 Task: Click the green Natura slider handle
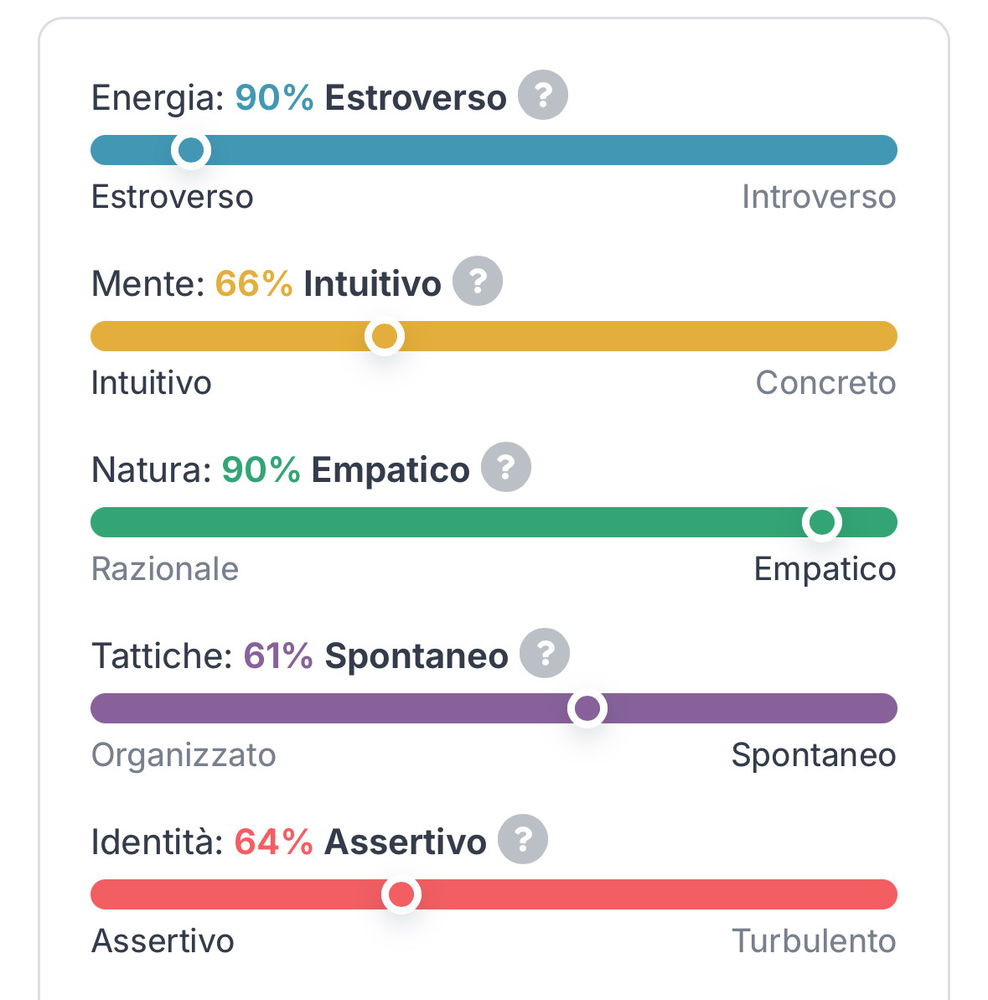pyautogui.click(x=822, y=523)
